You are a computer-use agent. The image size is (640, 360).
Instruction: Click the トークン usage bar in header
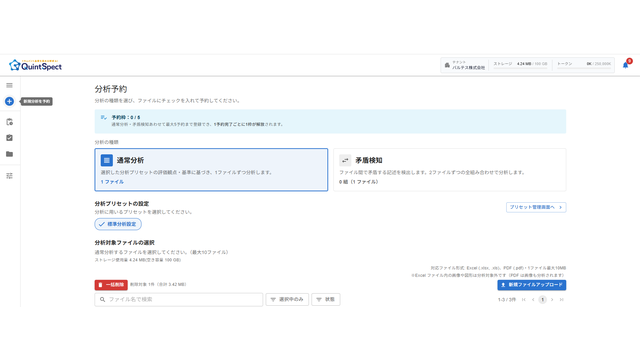tap(584, 65)
